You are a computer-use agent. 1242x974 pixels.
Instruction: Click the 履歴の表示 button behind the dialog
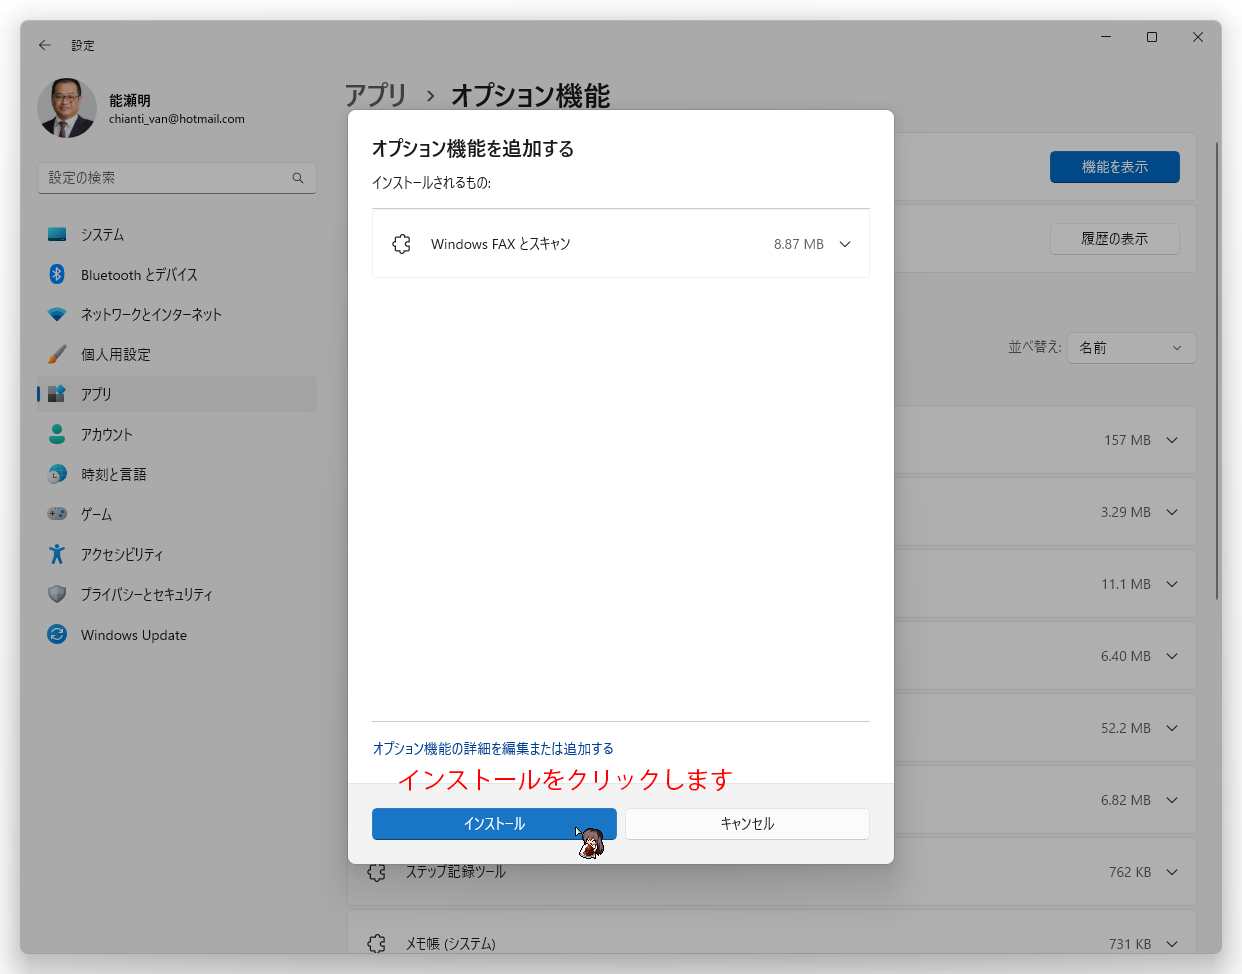(1115, 239)
